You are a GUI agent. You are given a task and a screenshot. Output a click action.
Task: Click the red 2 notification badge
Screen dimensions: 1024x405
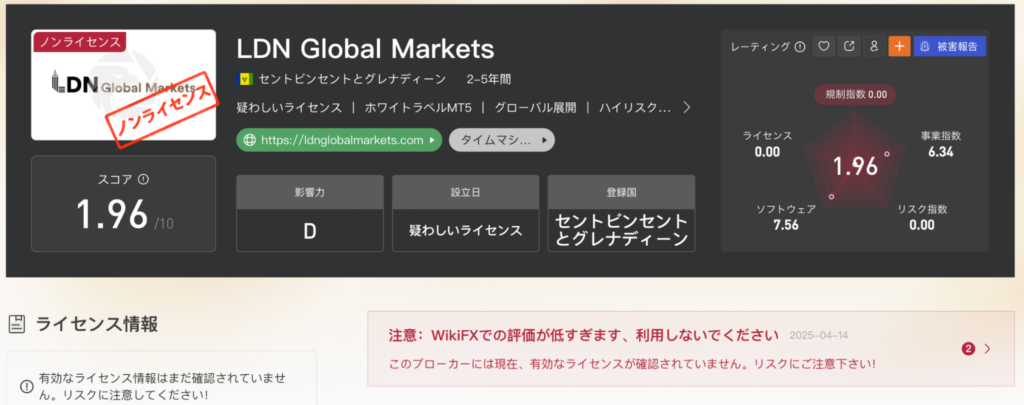(968, 349)
